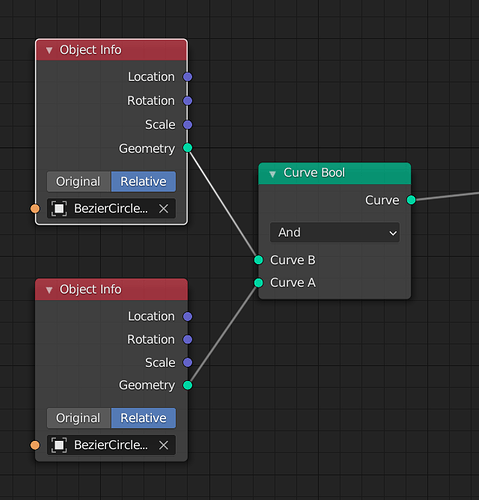Collapse the bottom Object Info node
The width and height of the screenshot is (479, 500).
point(49,290)
